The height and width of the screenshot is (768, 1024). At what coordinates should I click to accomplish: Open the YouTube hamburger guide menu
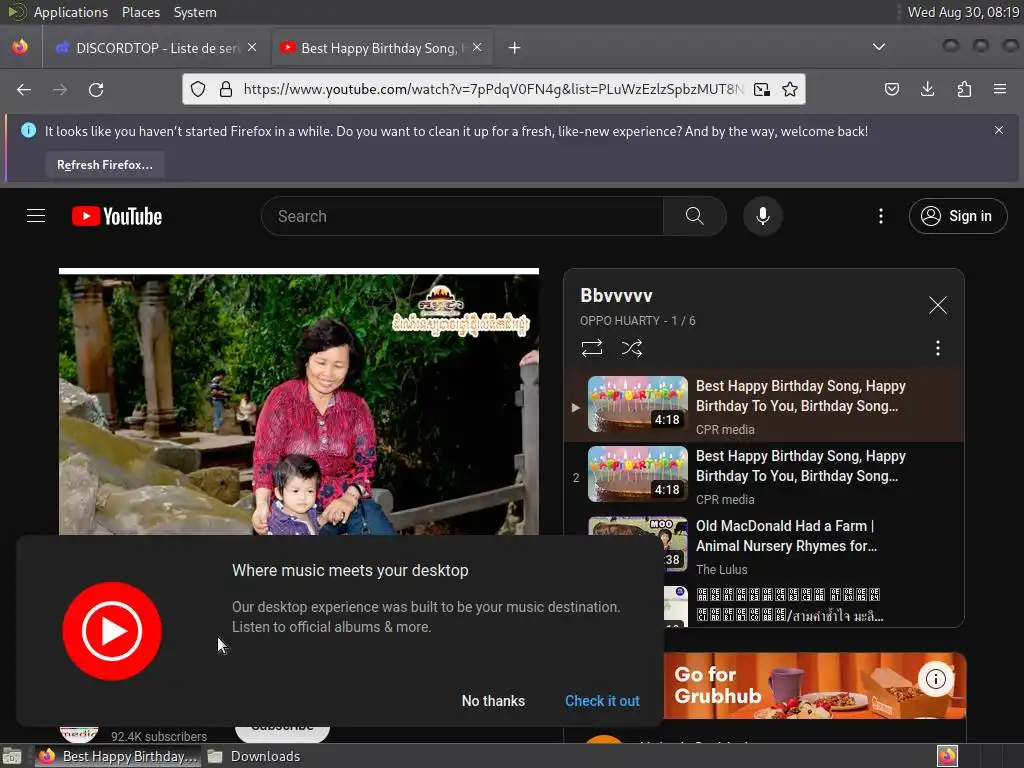tap(36, 216)
